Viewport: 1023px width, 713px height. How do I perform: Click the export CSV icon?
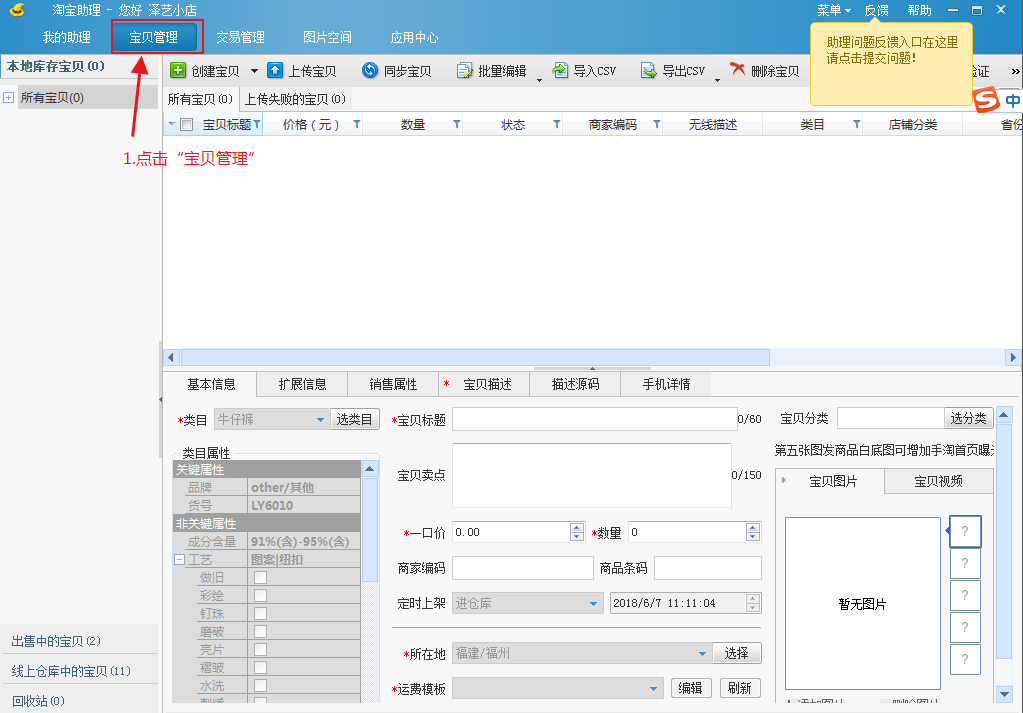649,70
